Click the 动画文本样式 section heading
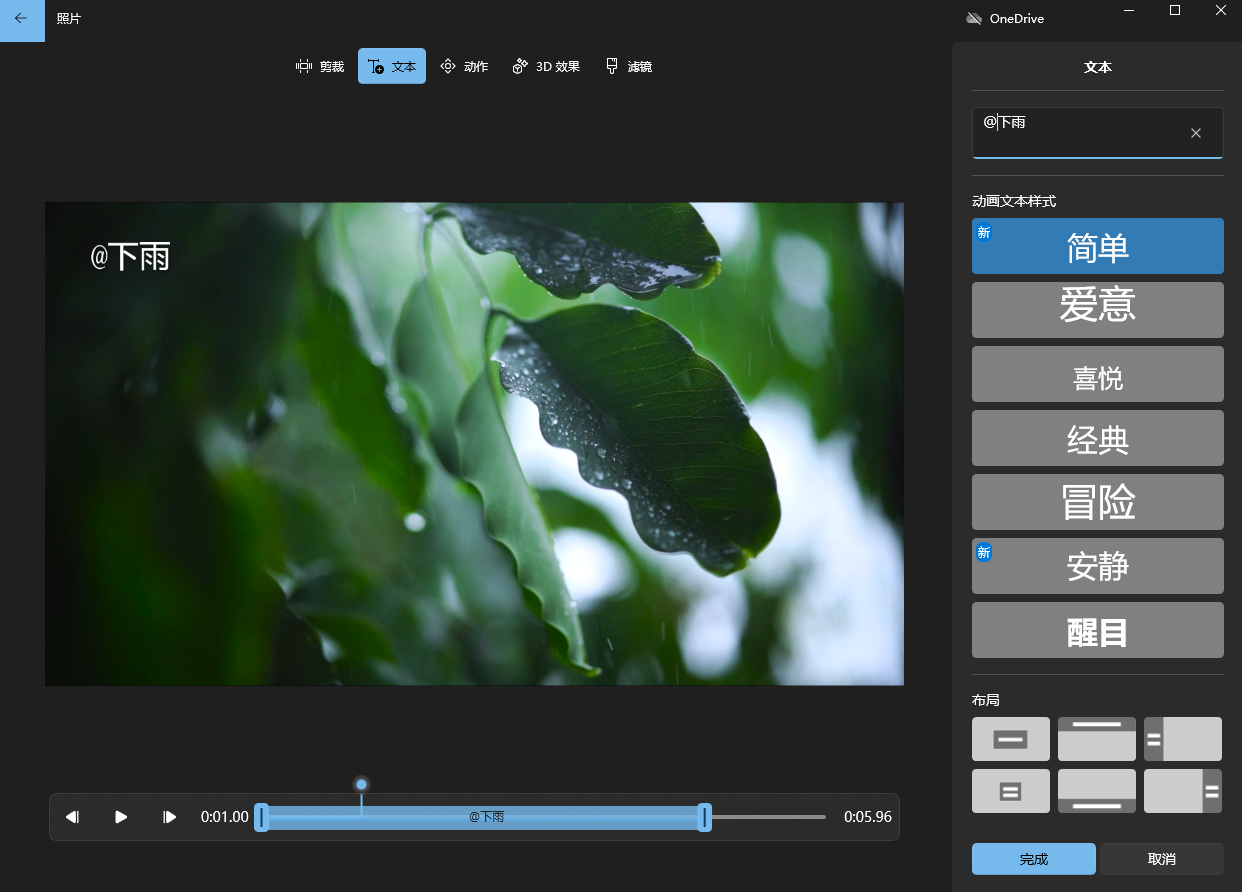The image size is (1242, 892). pos(1014,201)
